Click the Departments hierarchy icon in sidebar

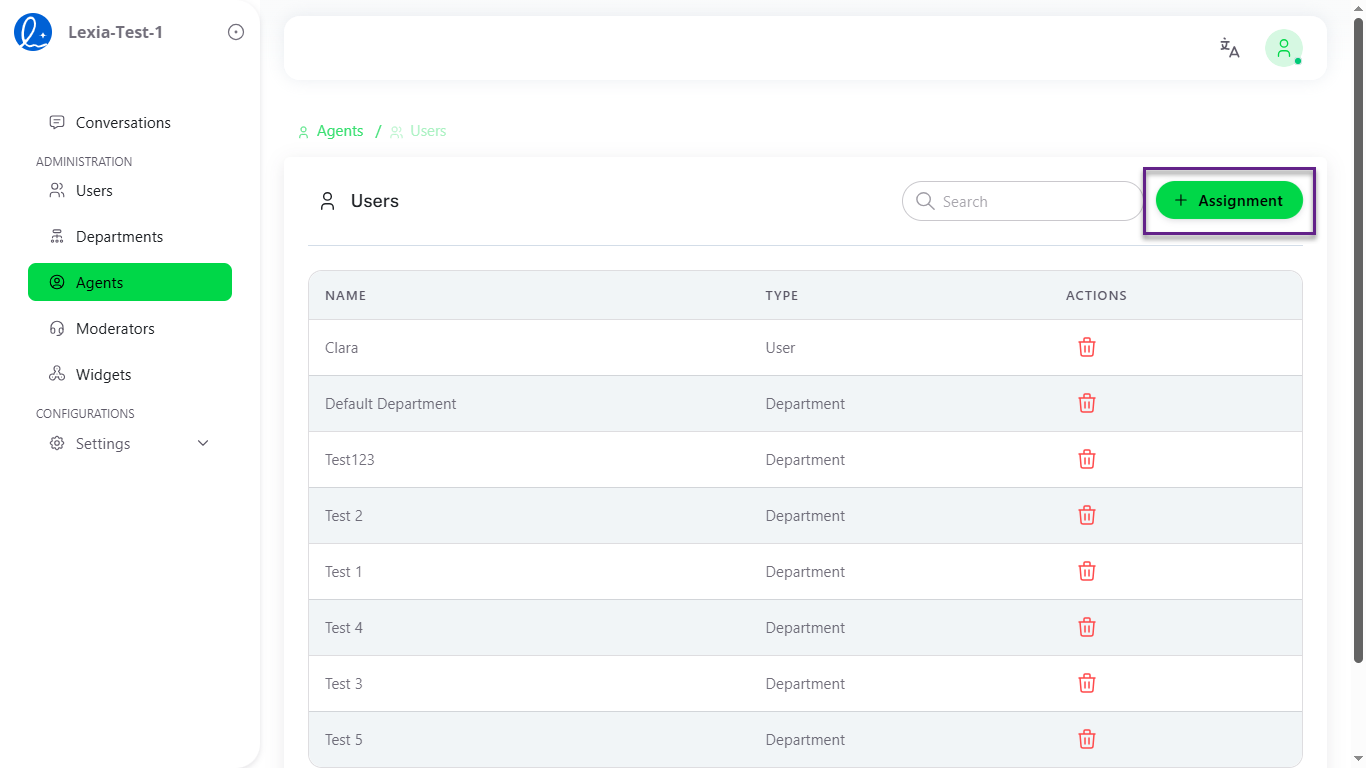[x=56, y=236]
